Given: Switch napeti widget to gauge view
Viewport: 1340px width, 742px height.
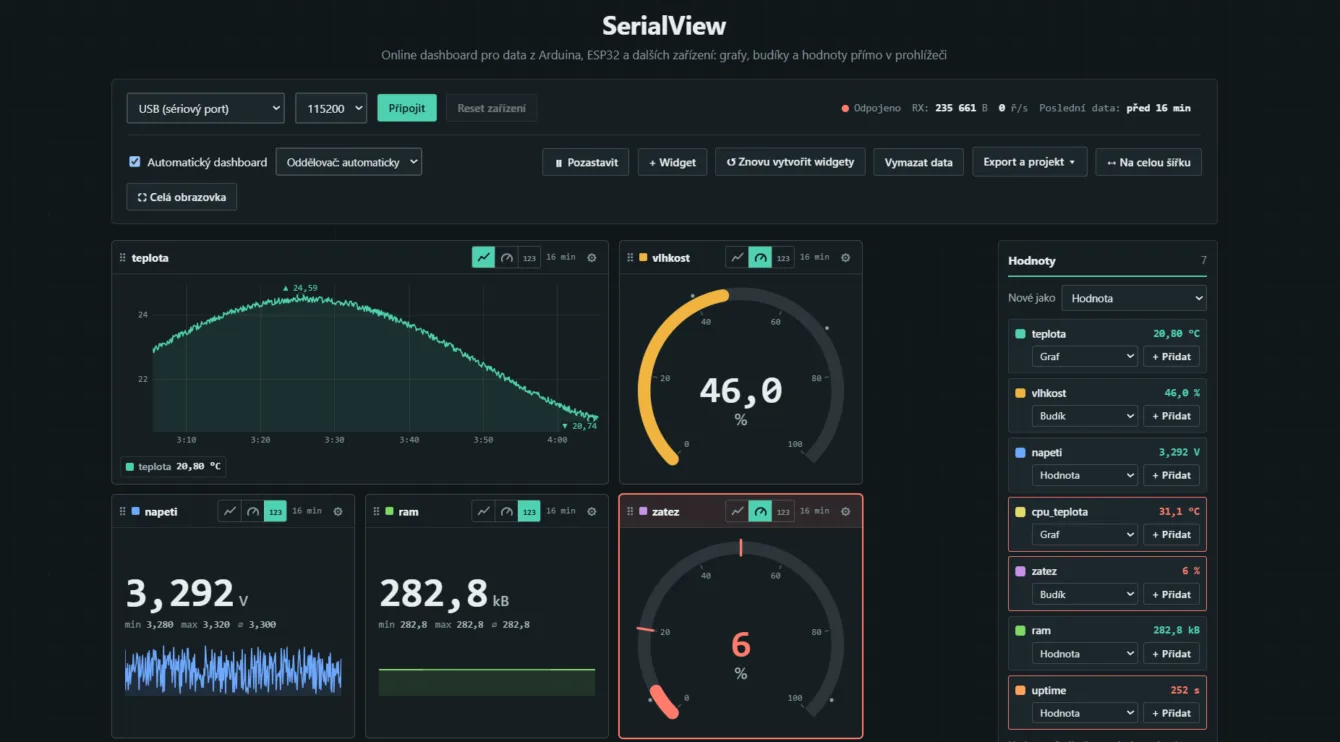Looking at the screenshot, I should [253, 512].
